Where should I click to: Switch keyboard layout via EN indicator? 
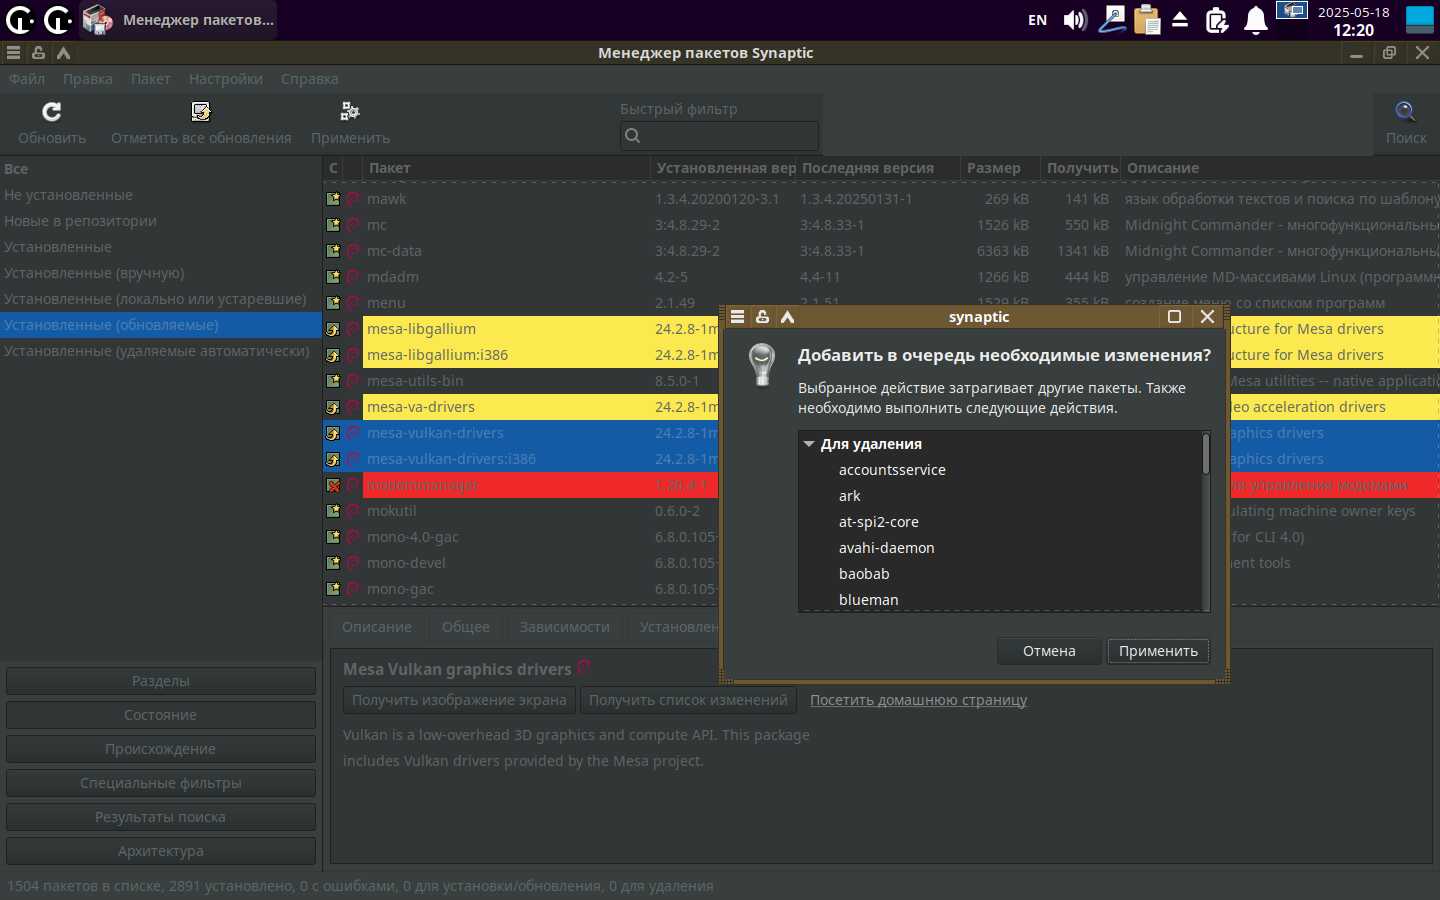(x=1038, y=20)
